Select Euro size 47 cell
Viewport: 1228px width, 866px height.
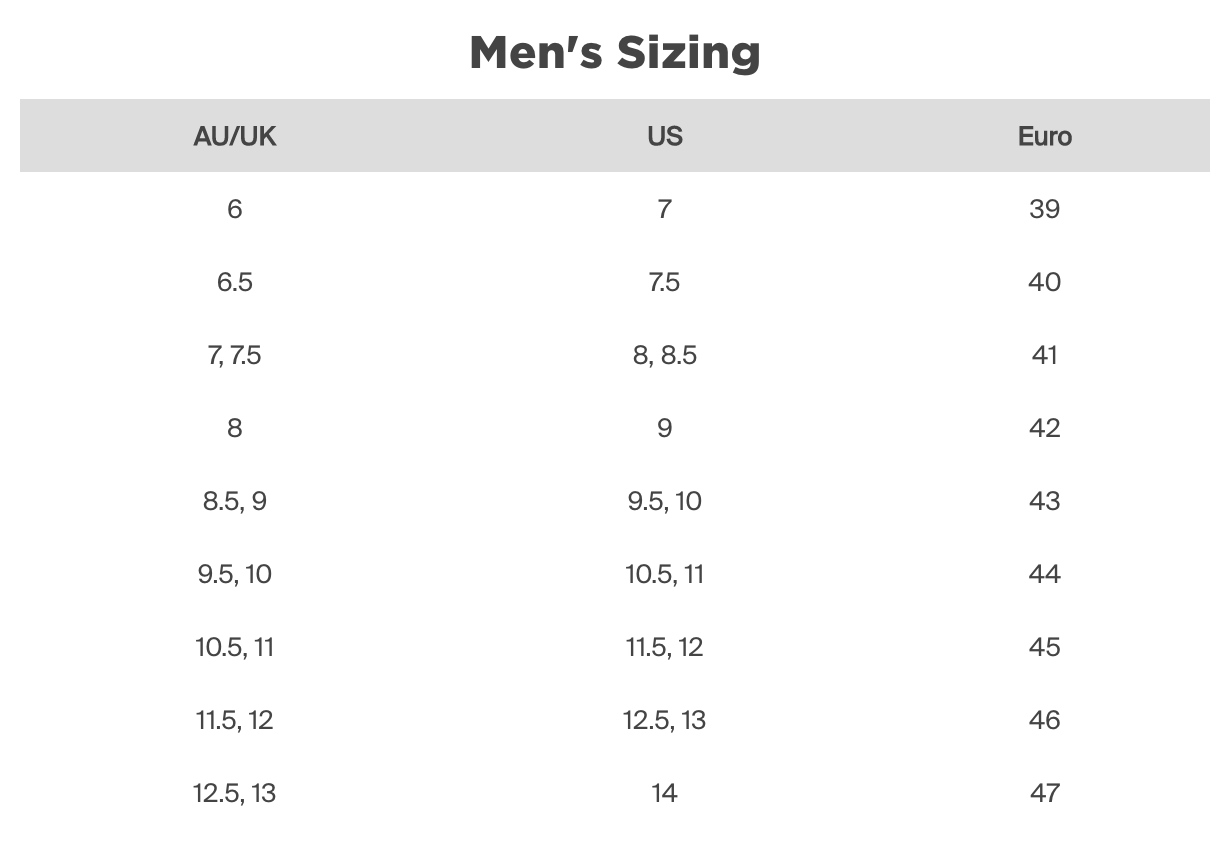click(x=1044, y=793)
